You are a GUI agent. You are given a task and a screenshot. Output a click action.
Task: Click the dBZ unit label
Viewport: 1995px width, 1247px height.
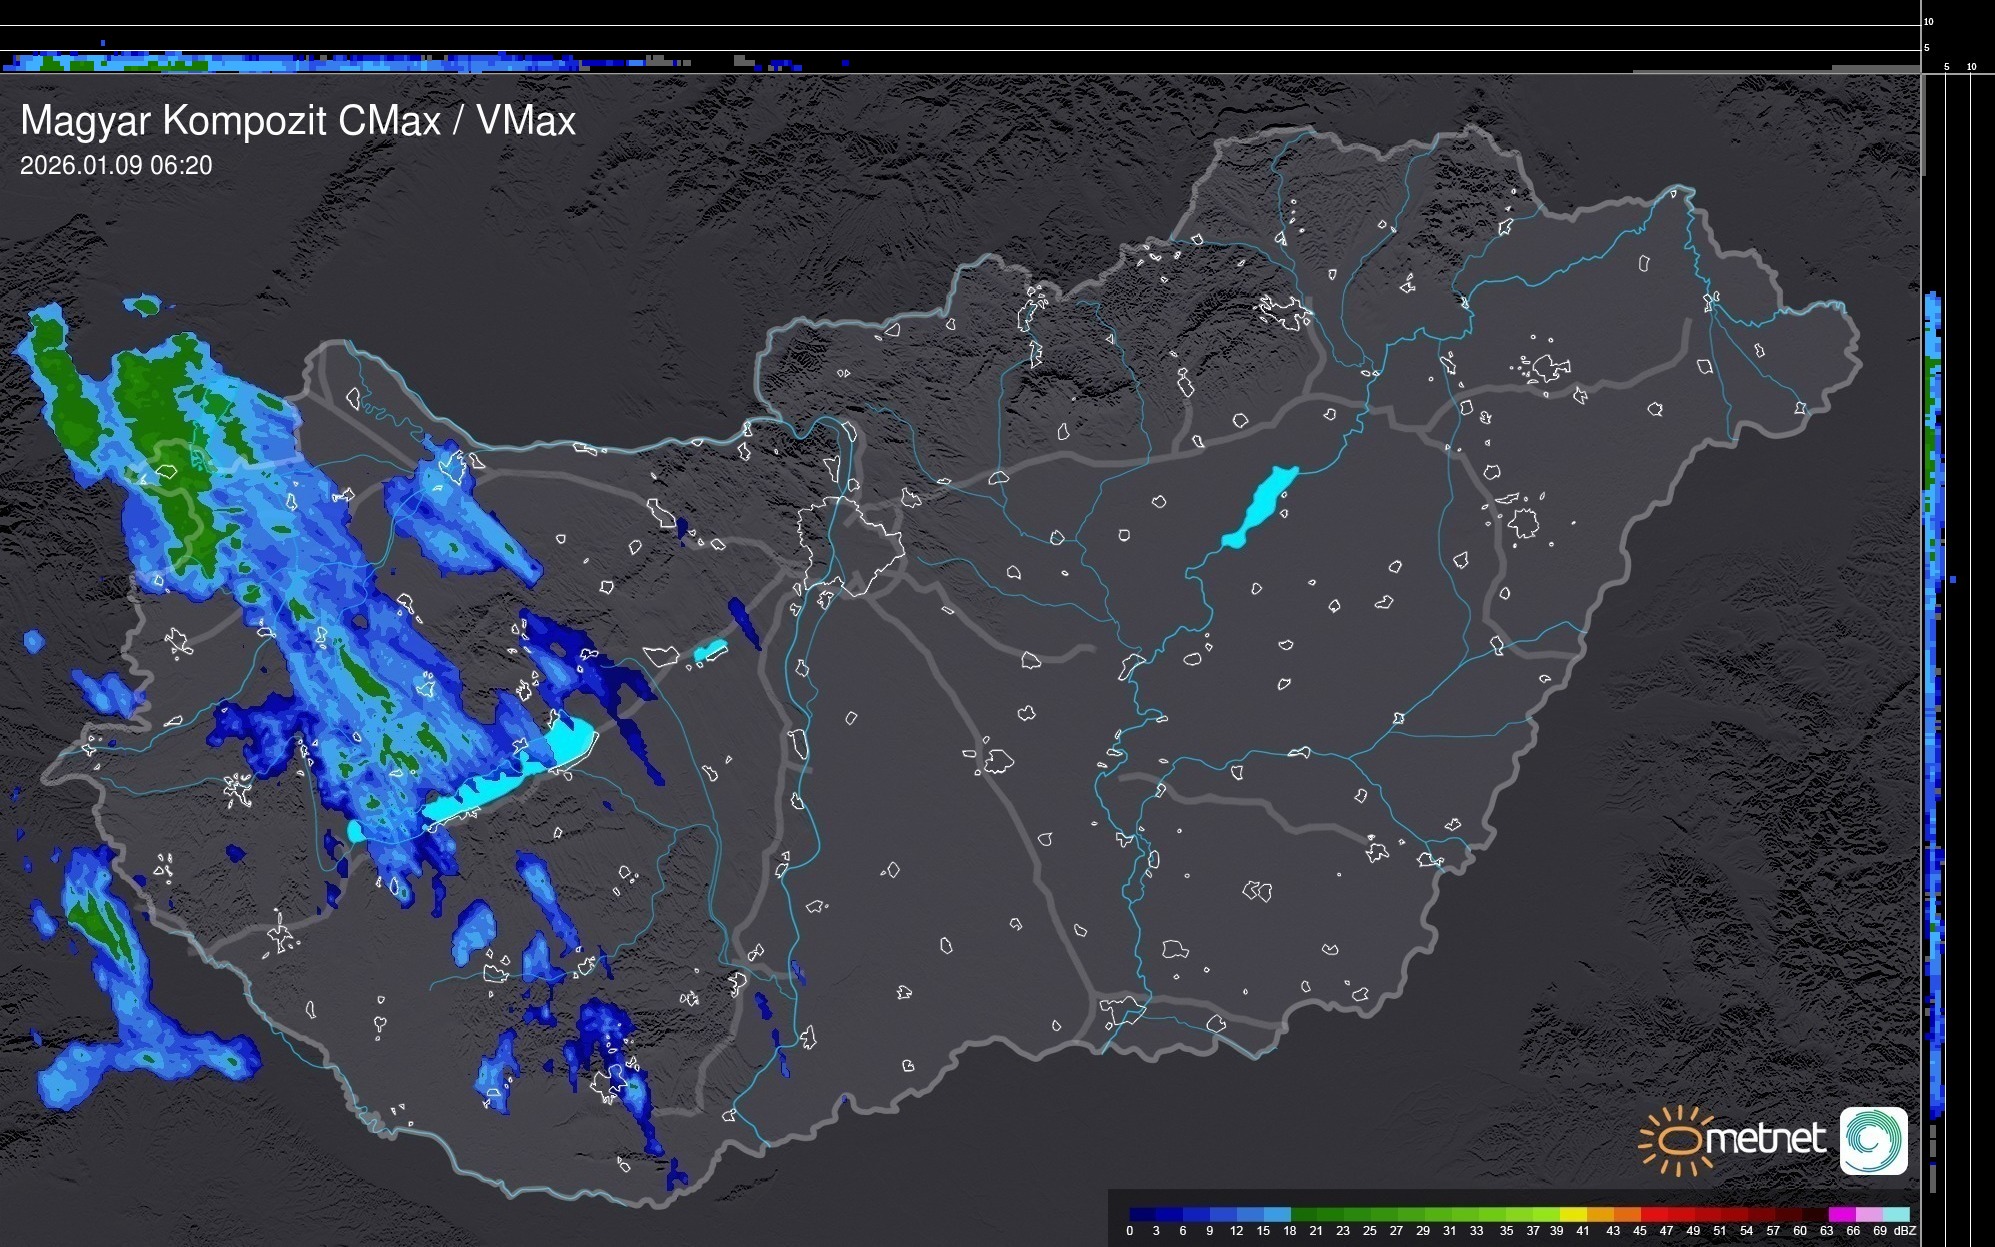[x=1905, y=1231]
